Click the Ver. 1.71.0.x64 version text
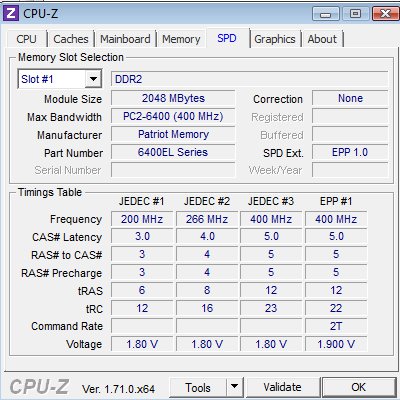The image size is (400, 400). [x=118, y=389]
